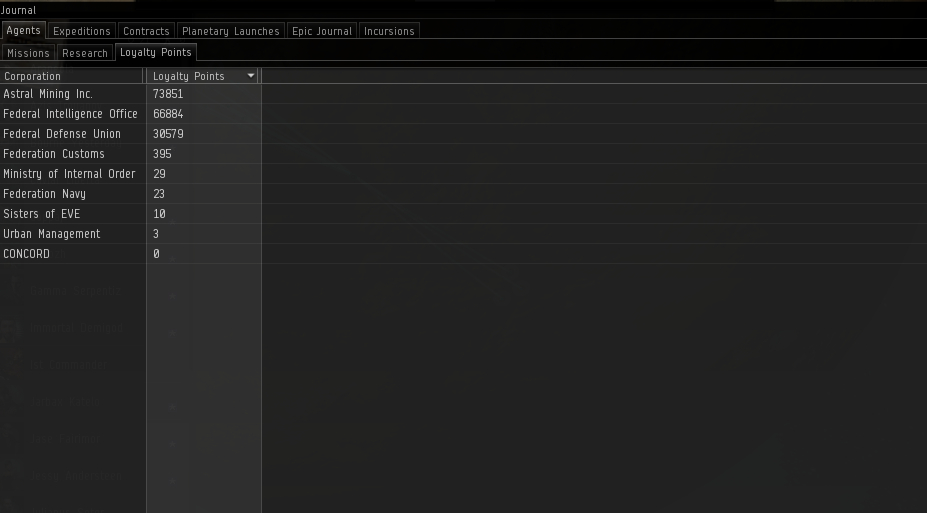The image size is (927, 513).
Task: Click the 73851 loyalty points value
Action: coord(168,94)
